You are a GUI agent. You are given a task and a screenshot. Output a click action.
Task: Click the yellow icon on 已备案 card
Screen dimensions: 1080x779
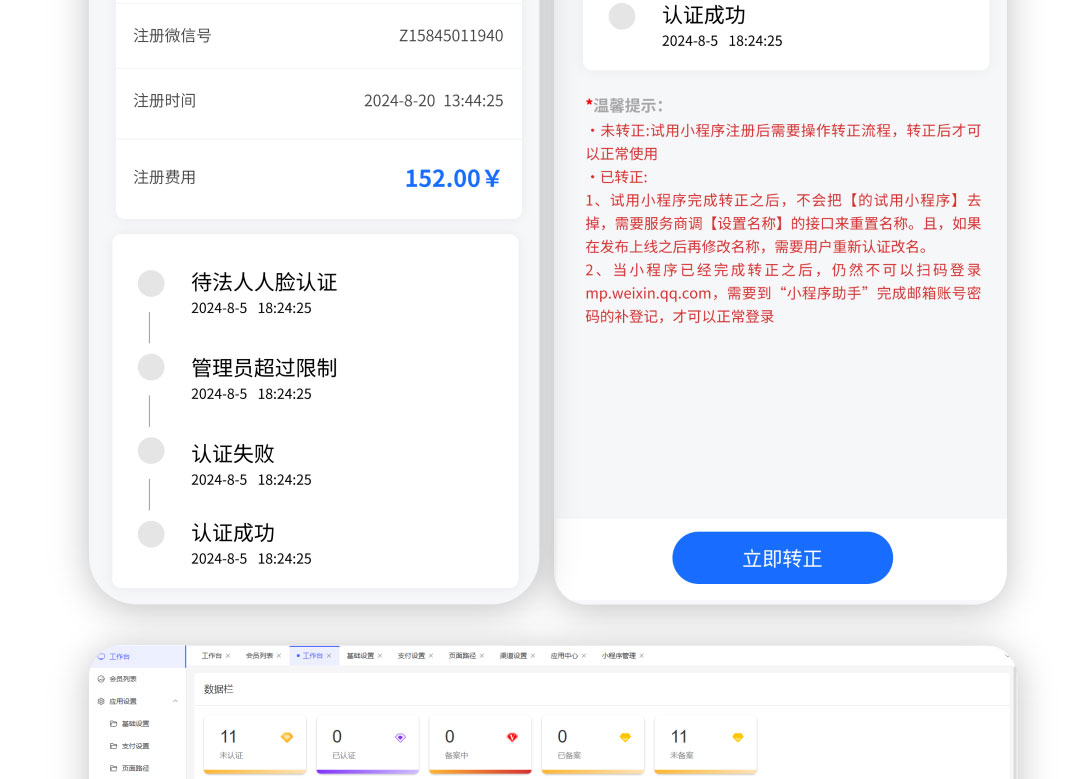point(625,738)
